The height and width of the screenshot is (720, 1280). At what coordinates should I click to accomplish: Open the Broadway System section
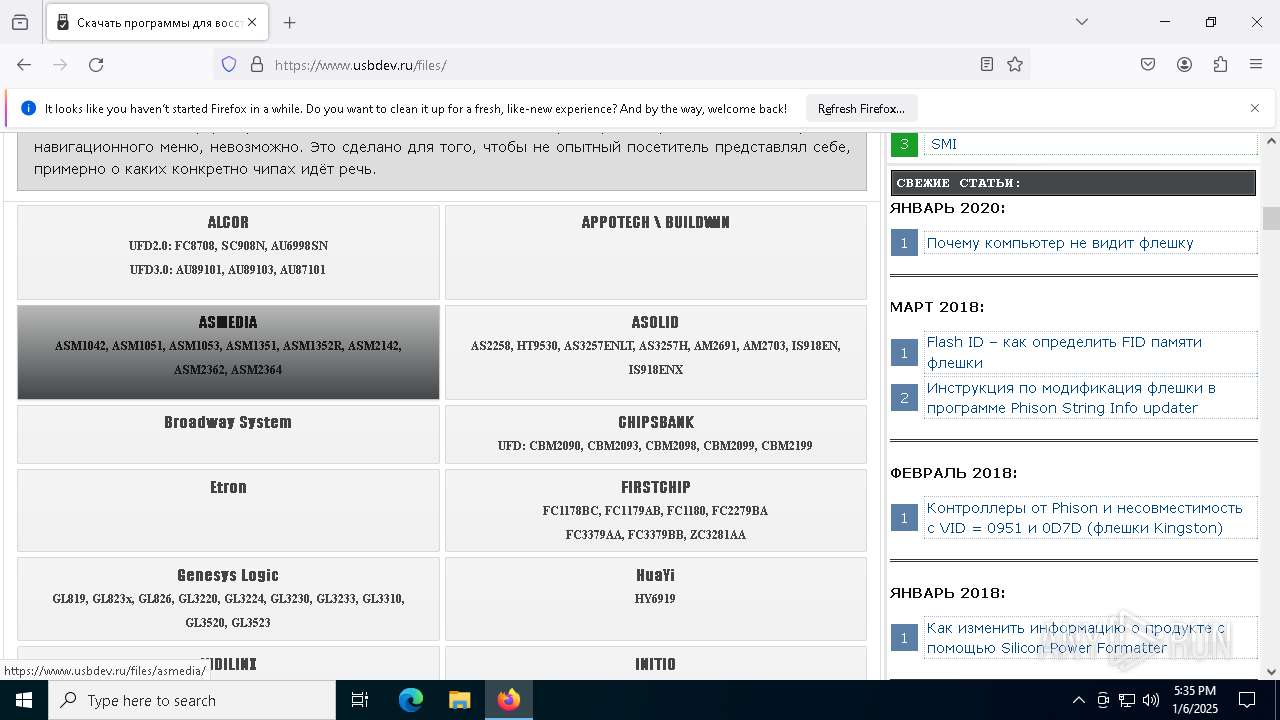[228, 434]
